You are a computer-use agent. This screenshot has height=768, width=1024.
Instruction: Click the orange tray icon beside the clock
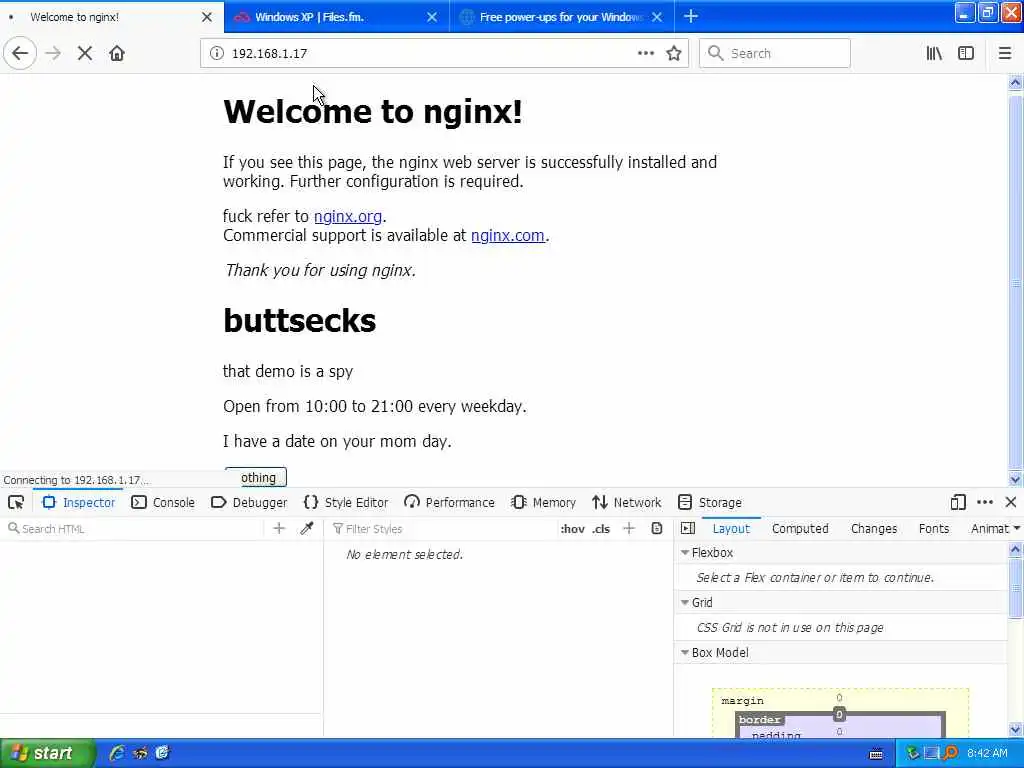coord(950,753)
